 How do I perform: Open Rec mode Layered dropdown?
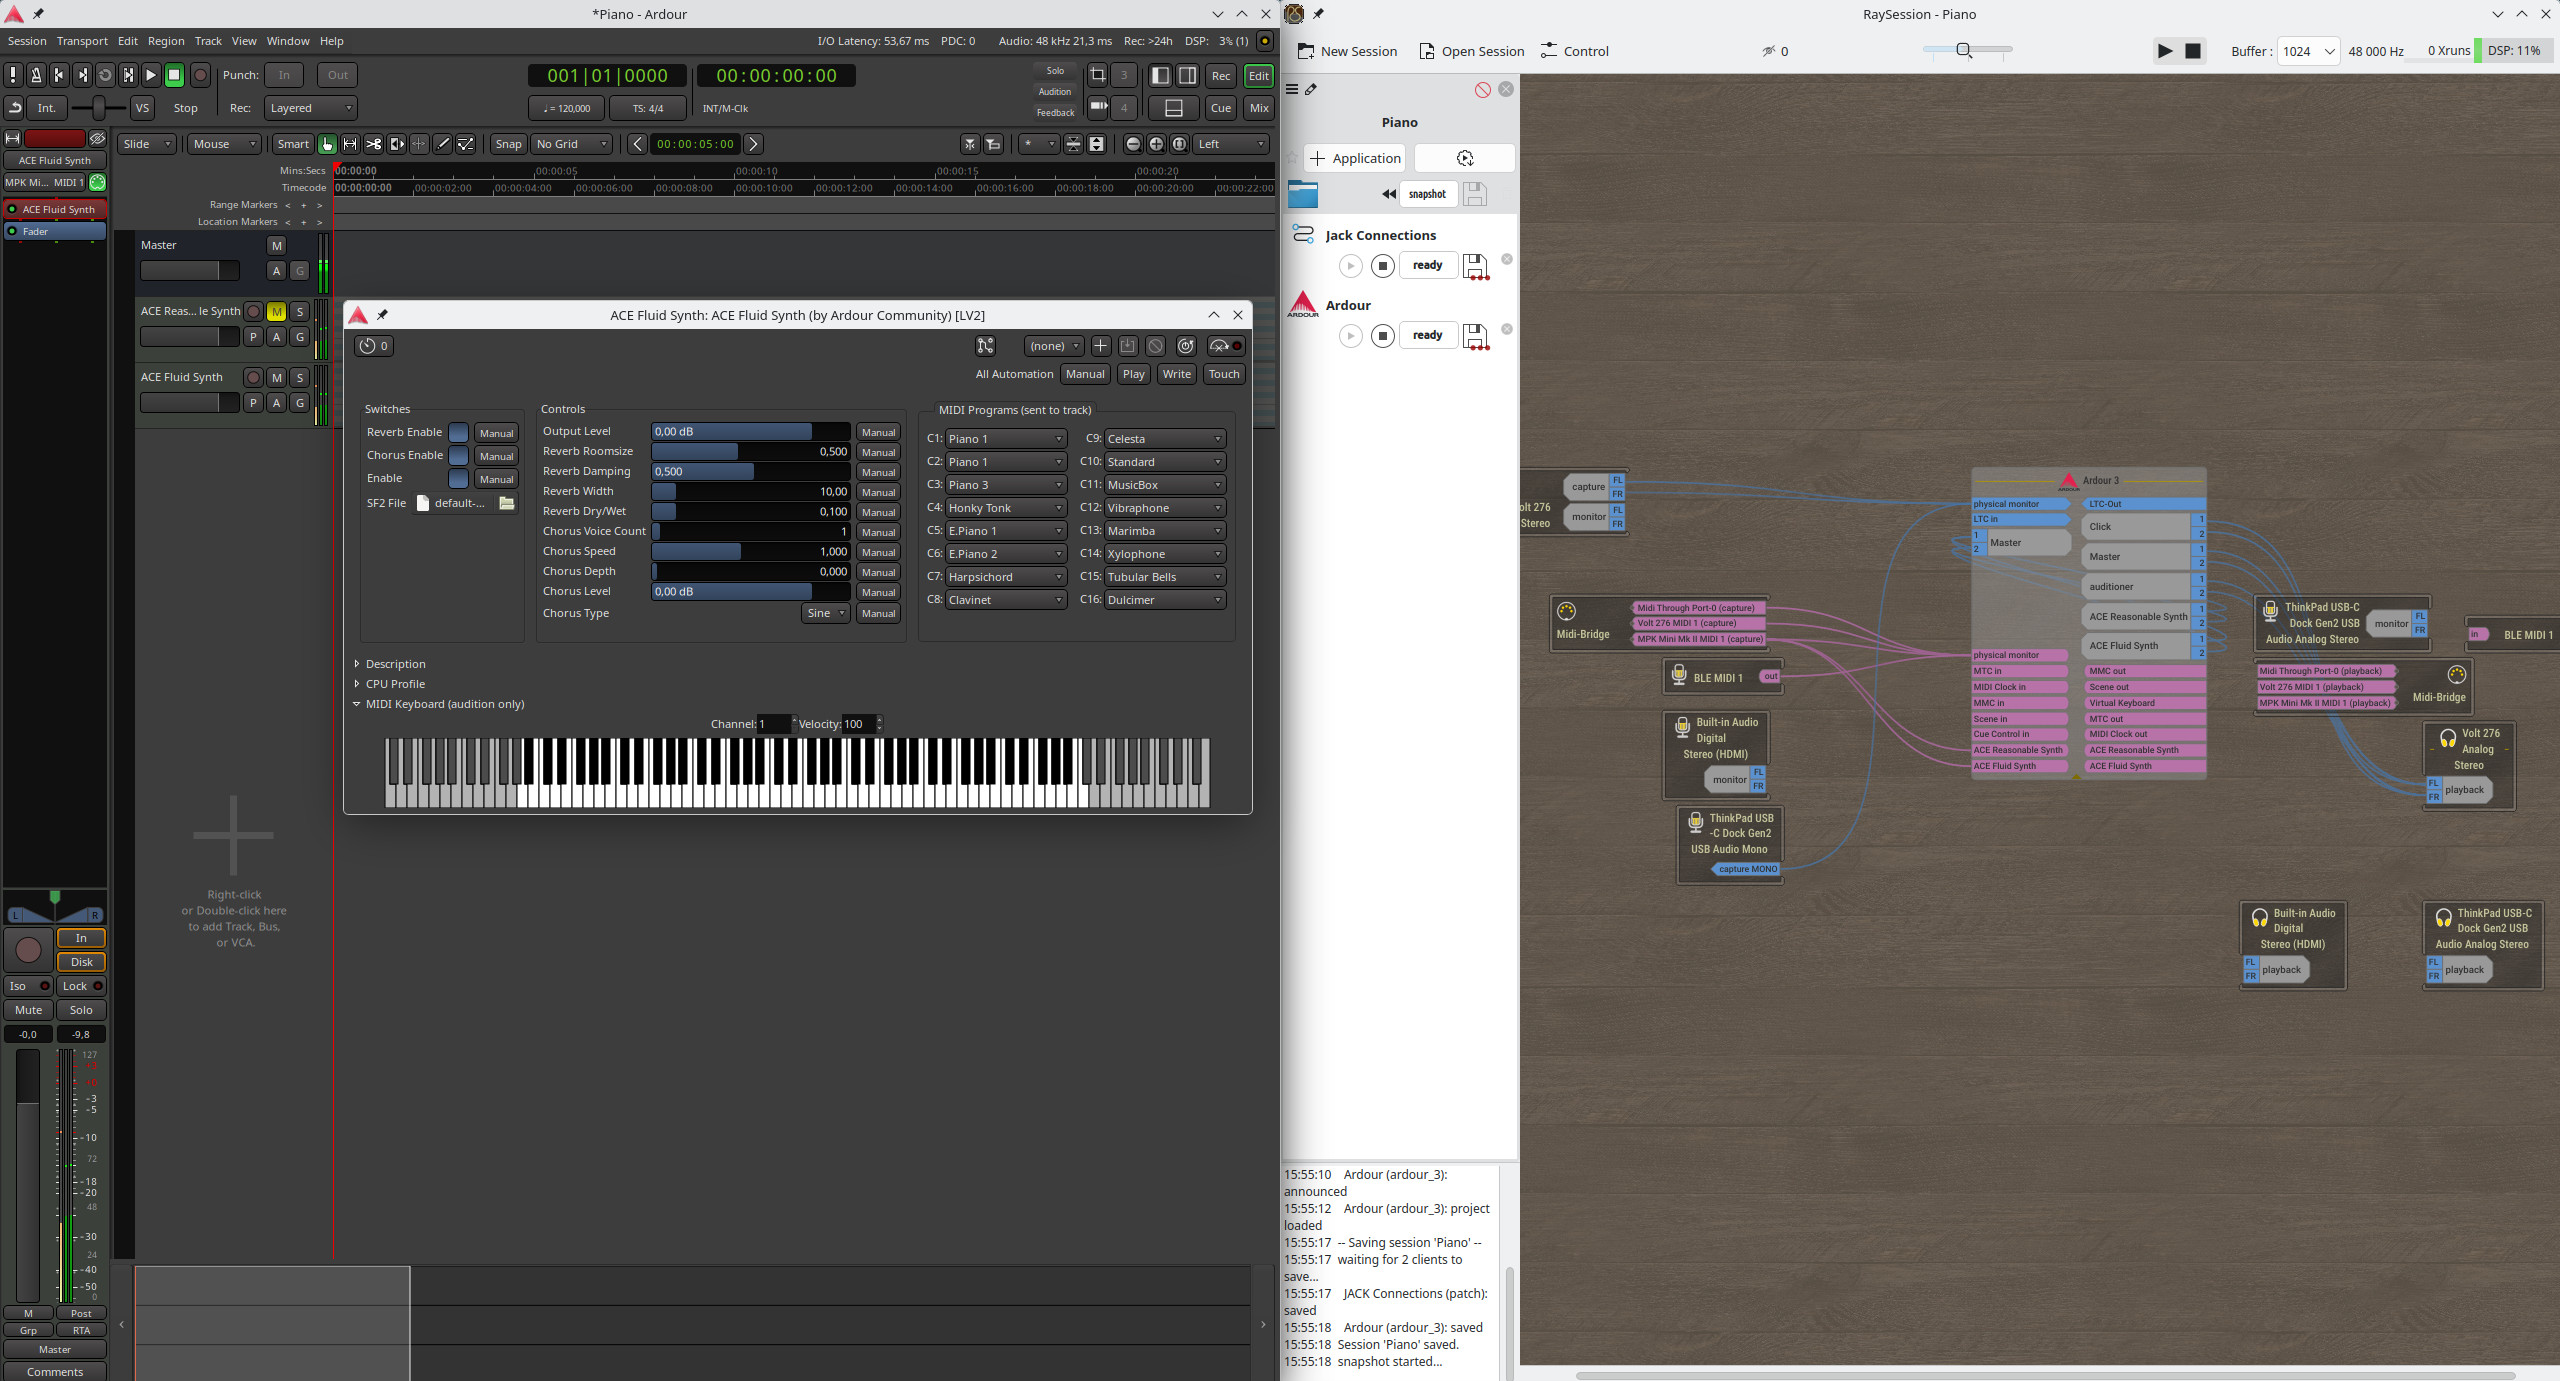(x=311, y=108)
